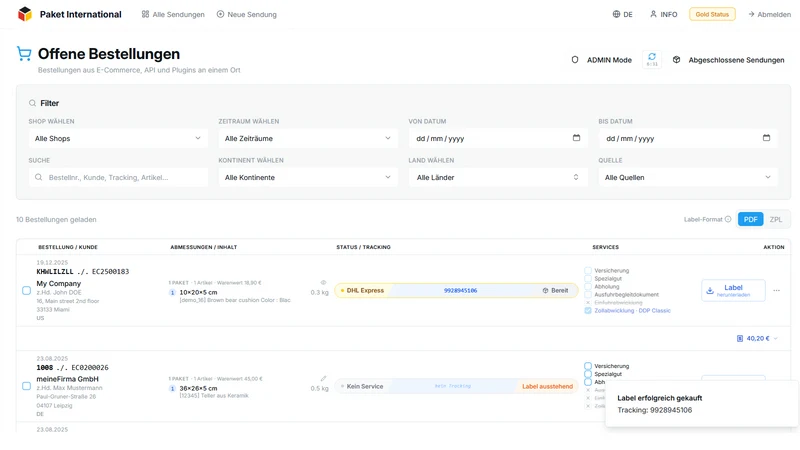Toggle Zollabwicklung DDP Classic checkbox
Image resolution: width=800 pixels, height=450 pixels.
pos(588,310)
